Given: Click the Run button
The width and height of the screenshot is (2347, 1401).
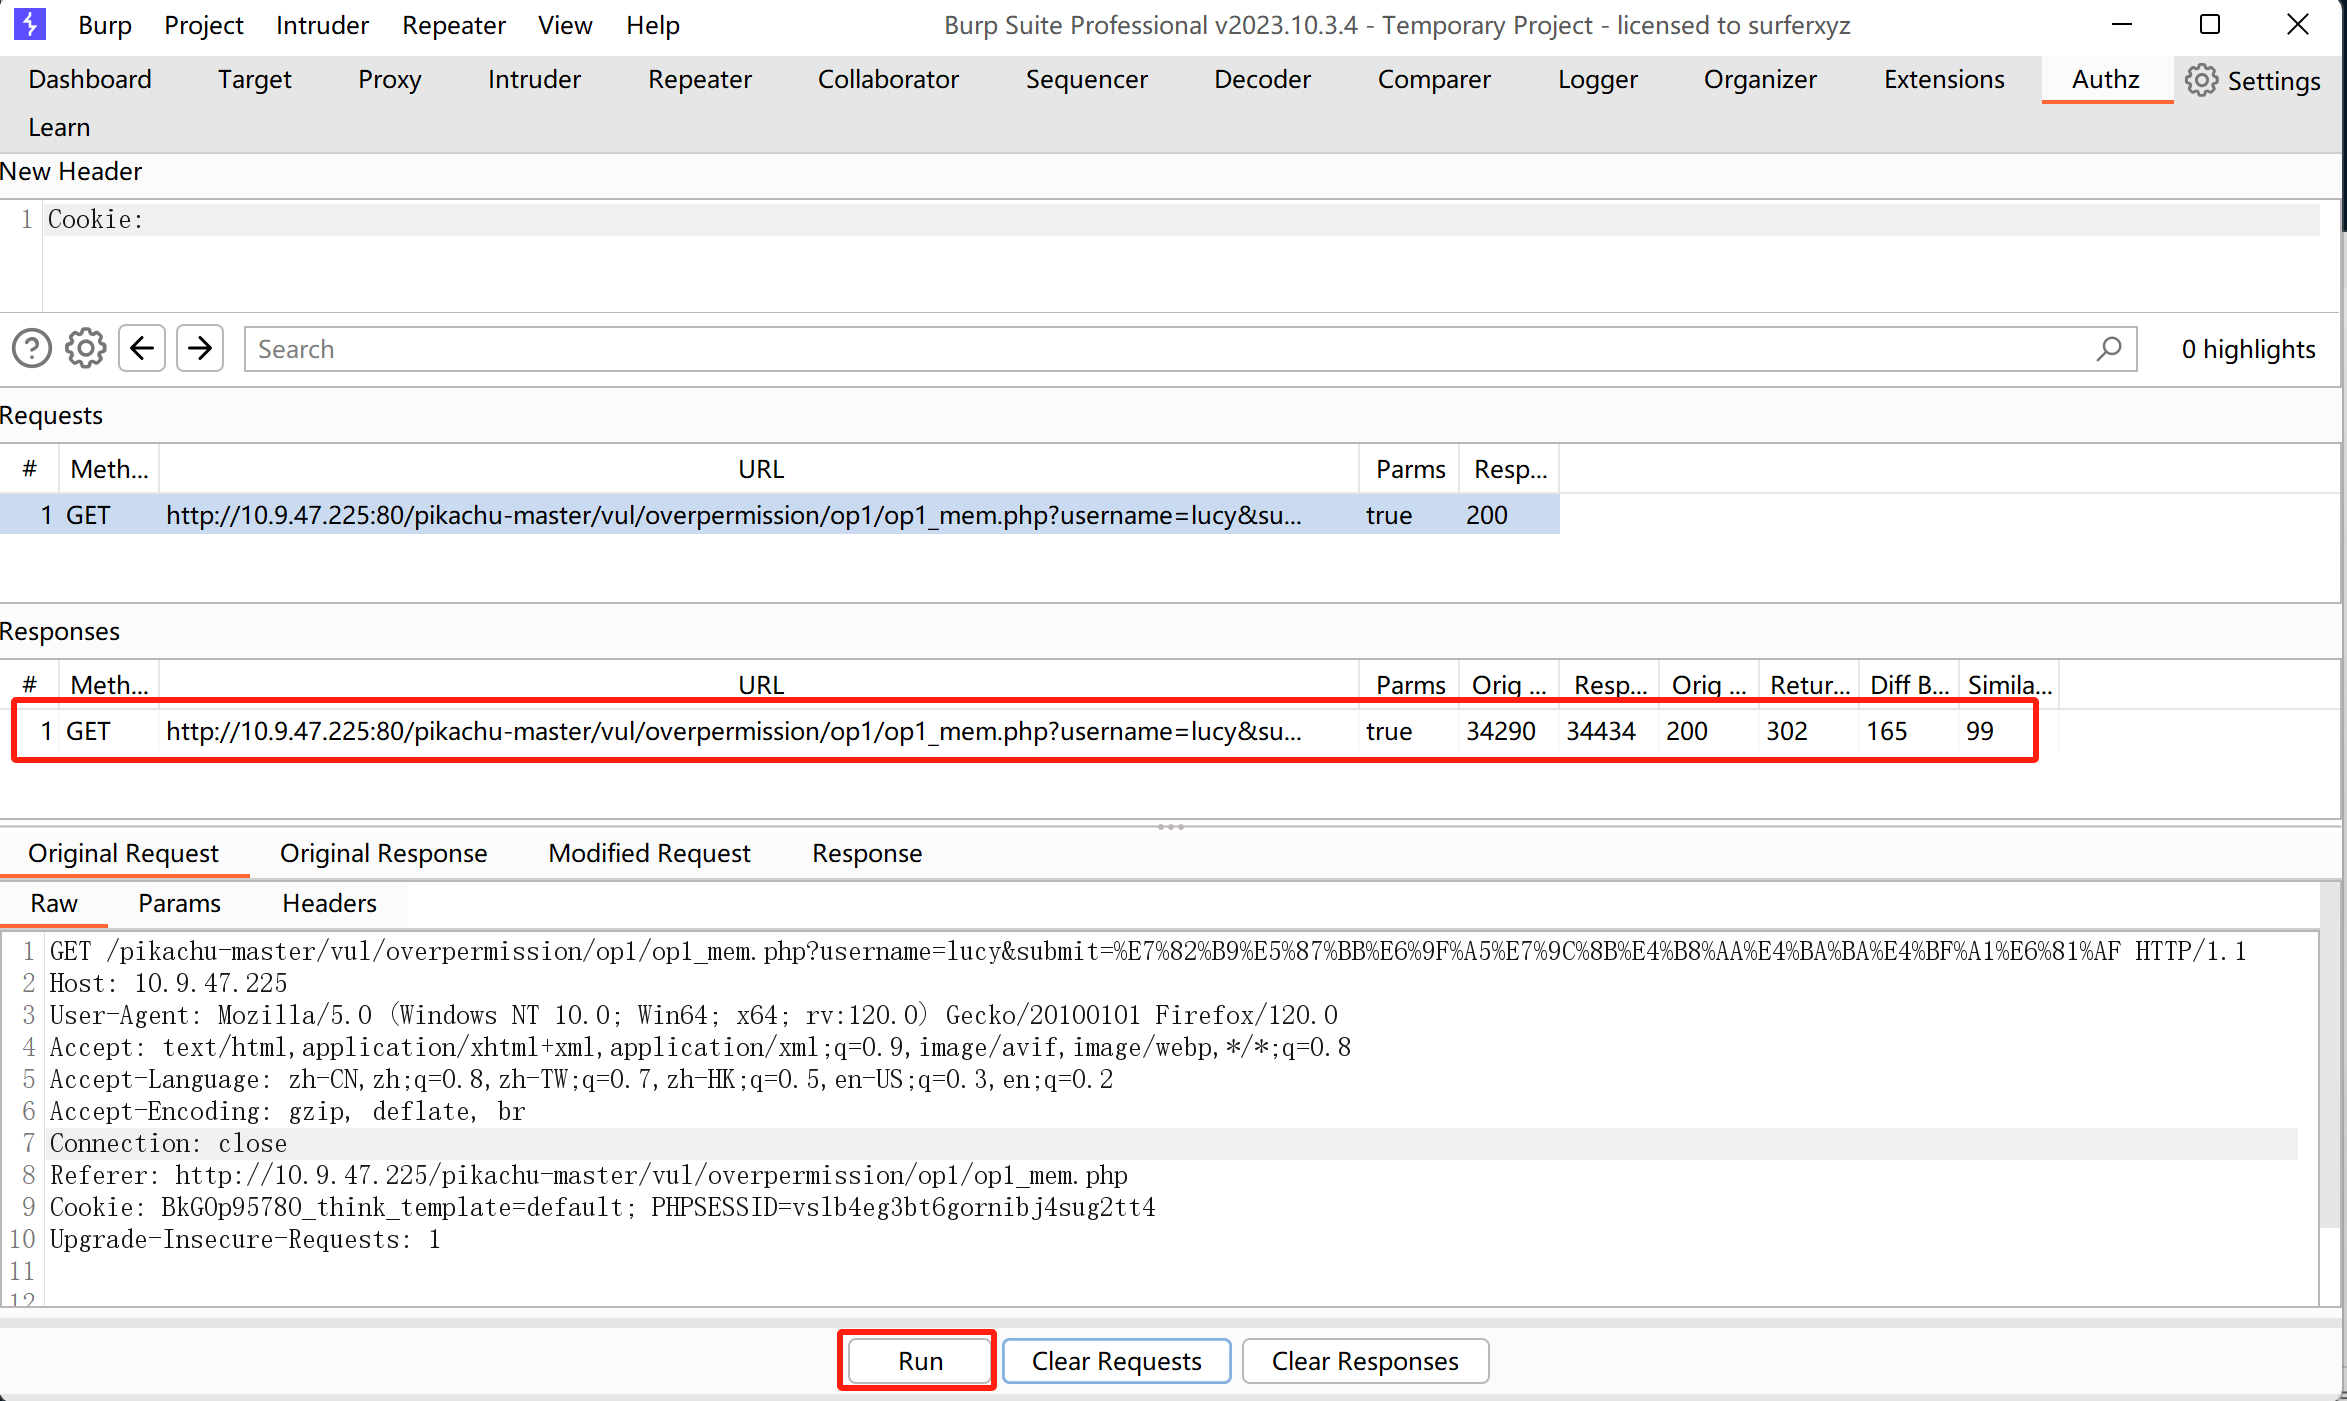Looking at the screenshot, I should tap(920, 1361).
